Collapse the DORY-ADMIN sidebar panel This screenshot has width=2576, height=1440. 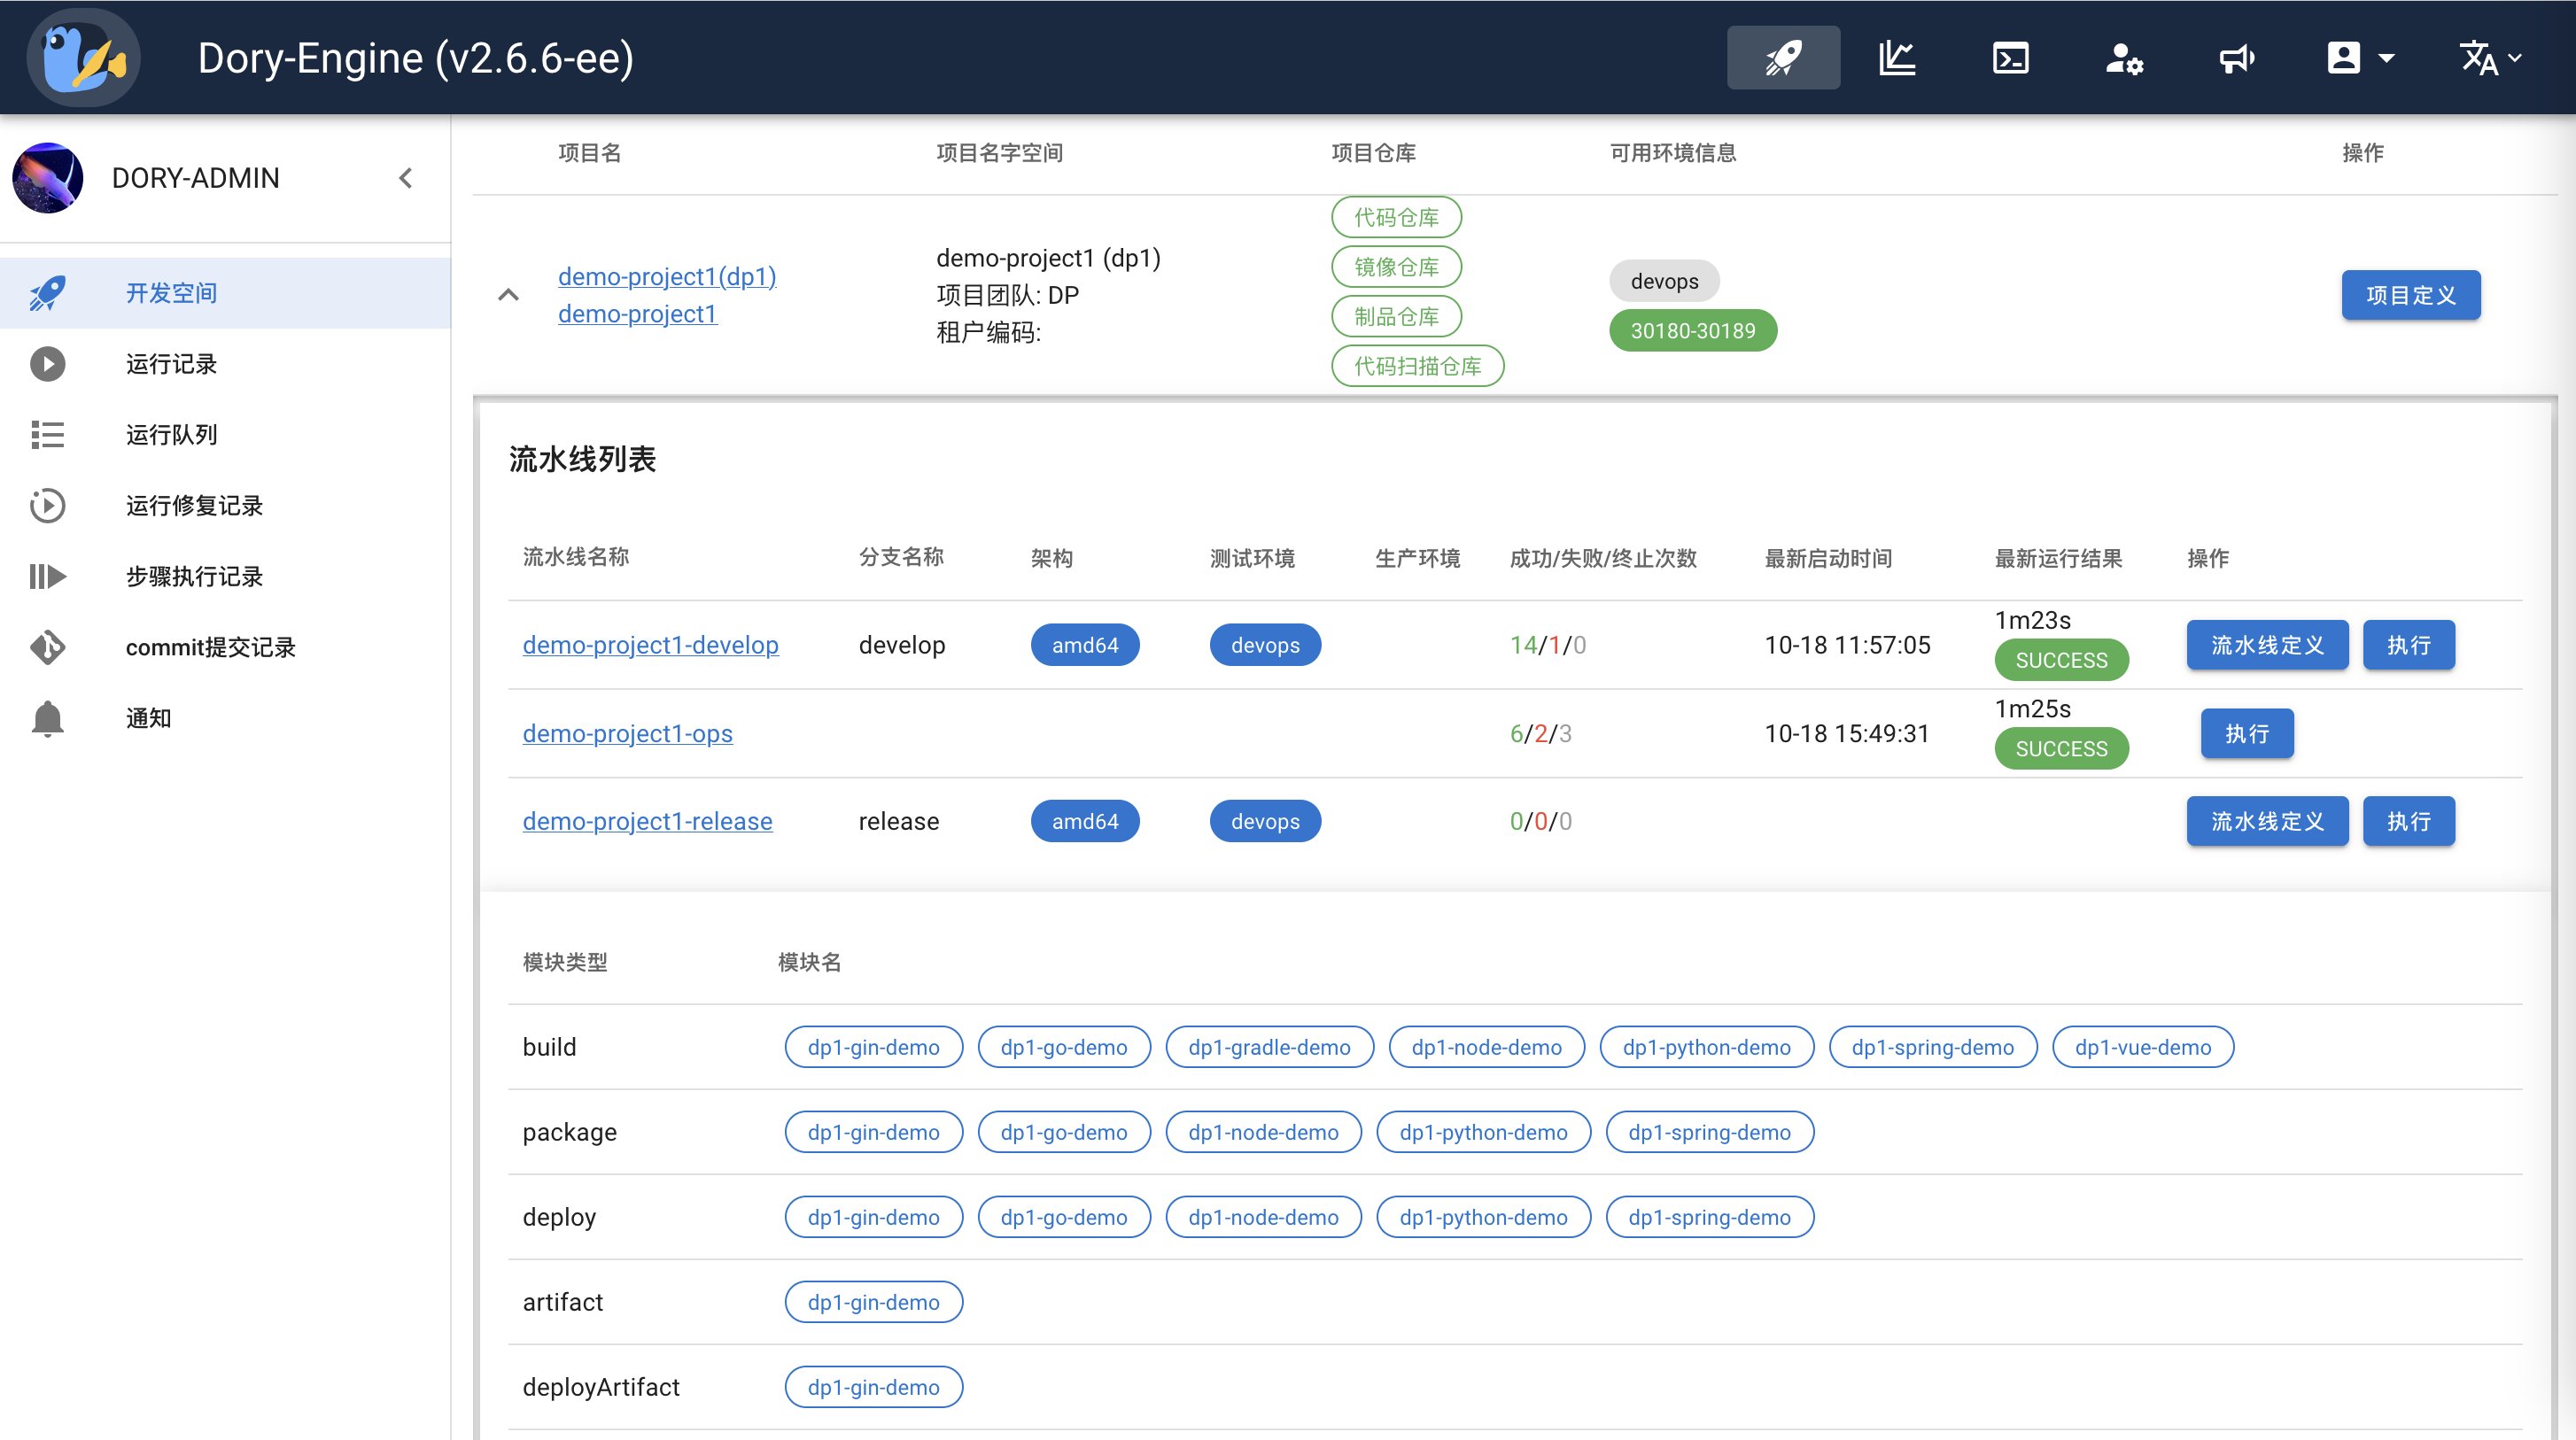(x=406, y=178)
